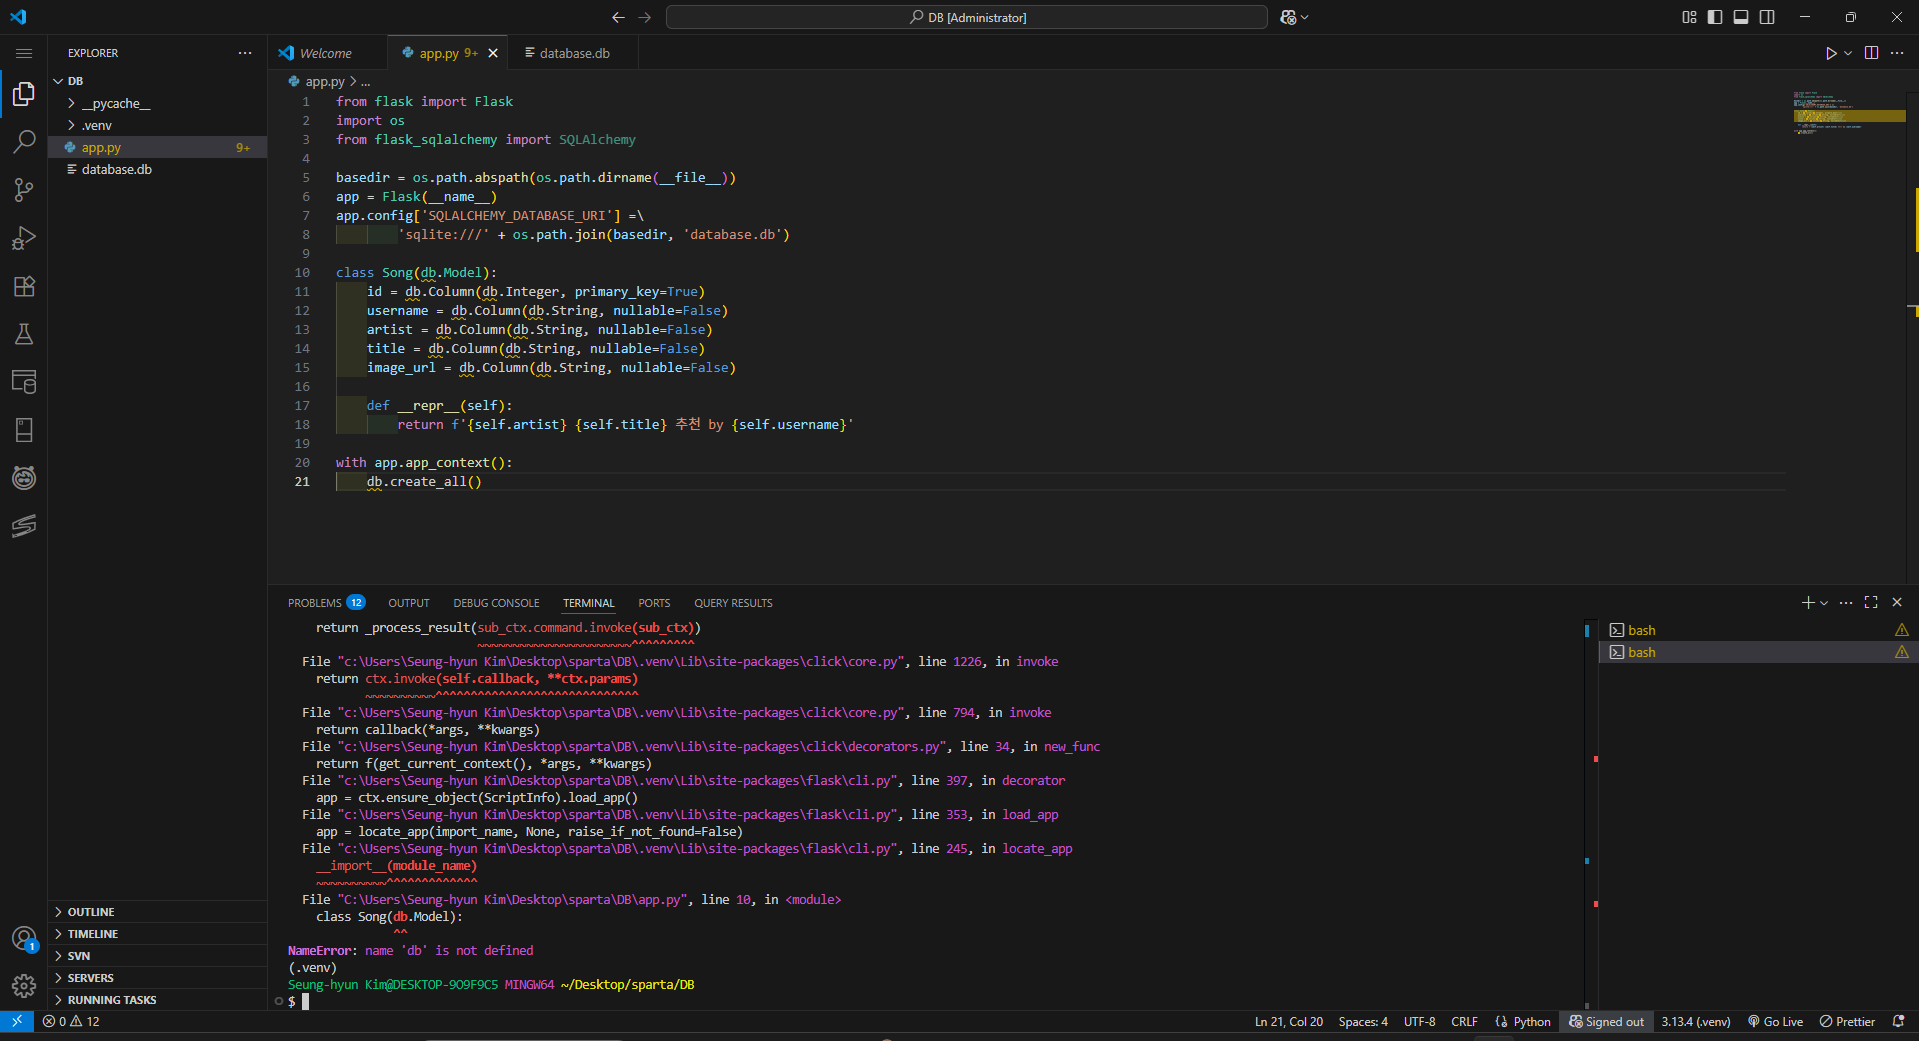The image size is (1919, 1041).
Task: Expand the TIMELINE section
Action: (x=158, y=934)
